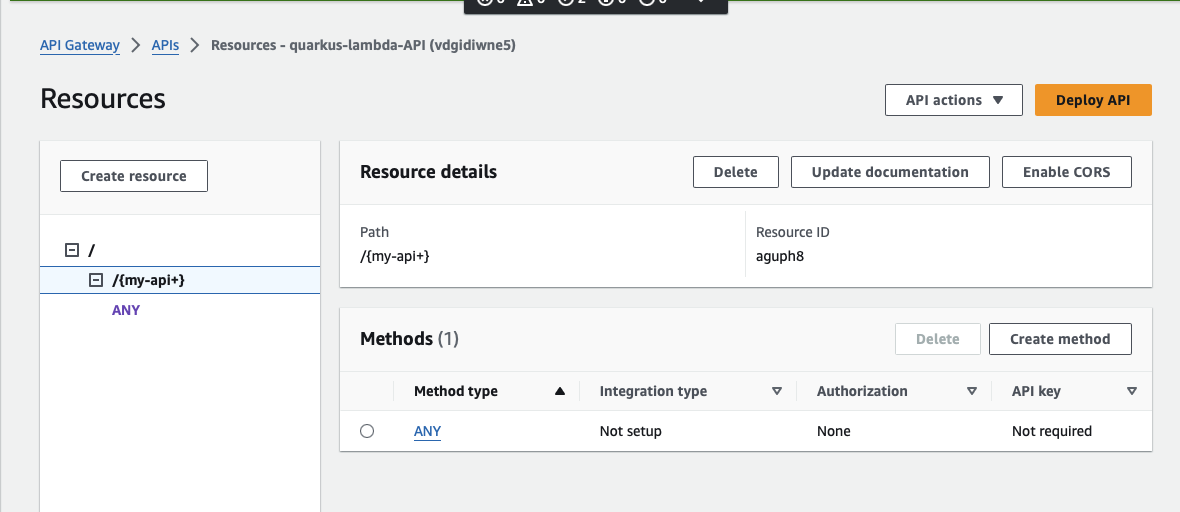Click the 'None' authorization cell
This screenshot has width=1180, height=512.
click(x=834, y=431)
